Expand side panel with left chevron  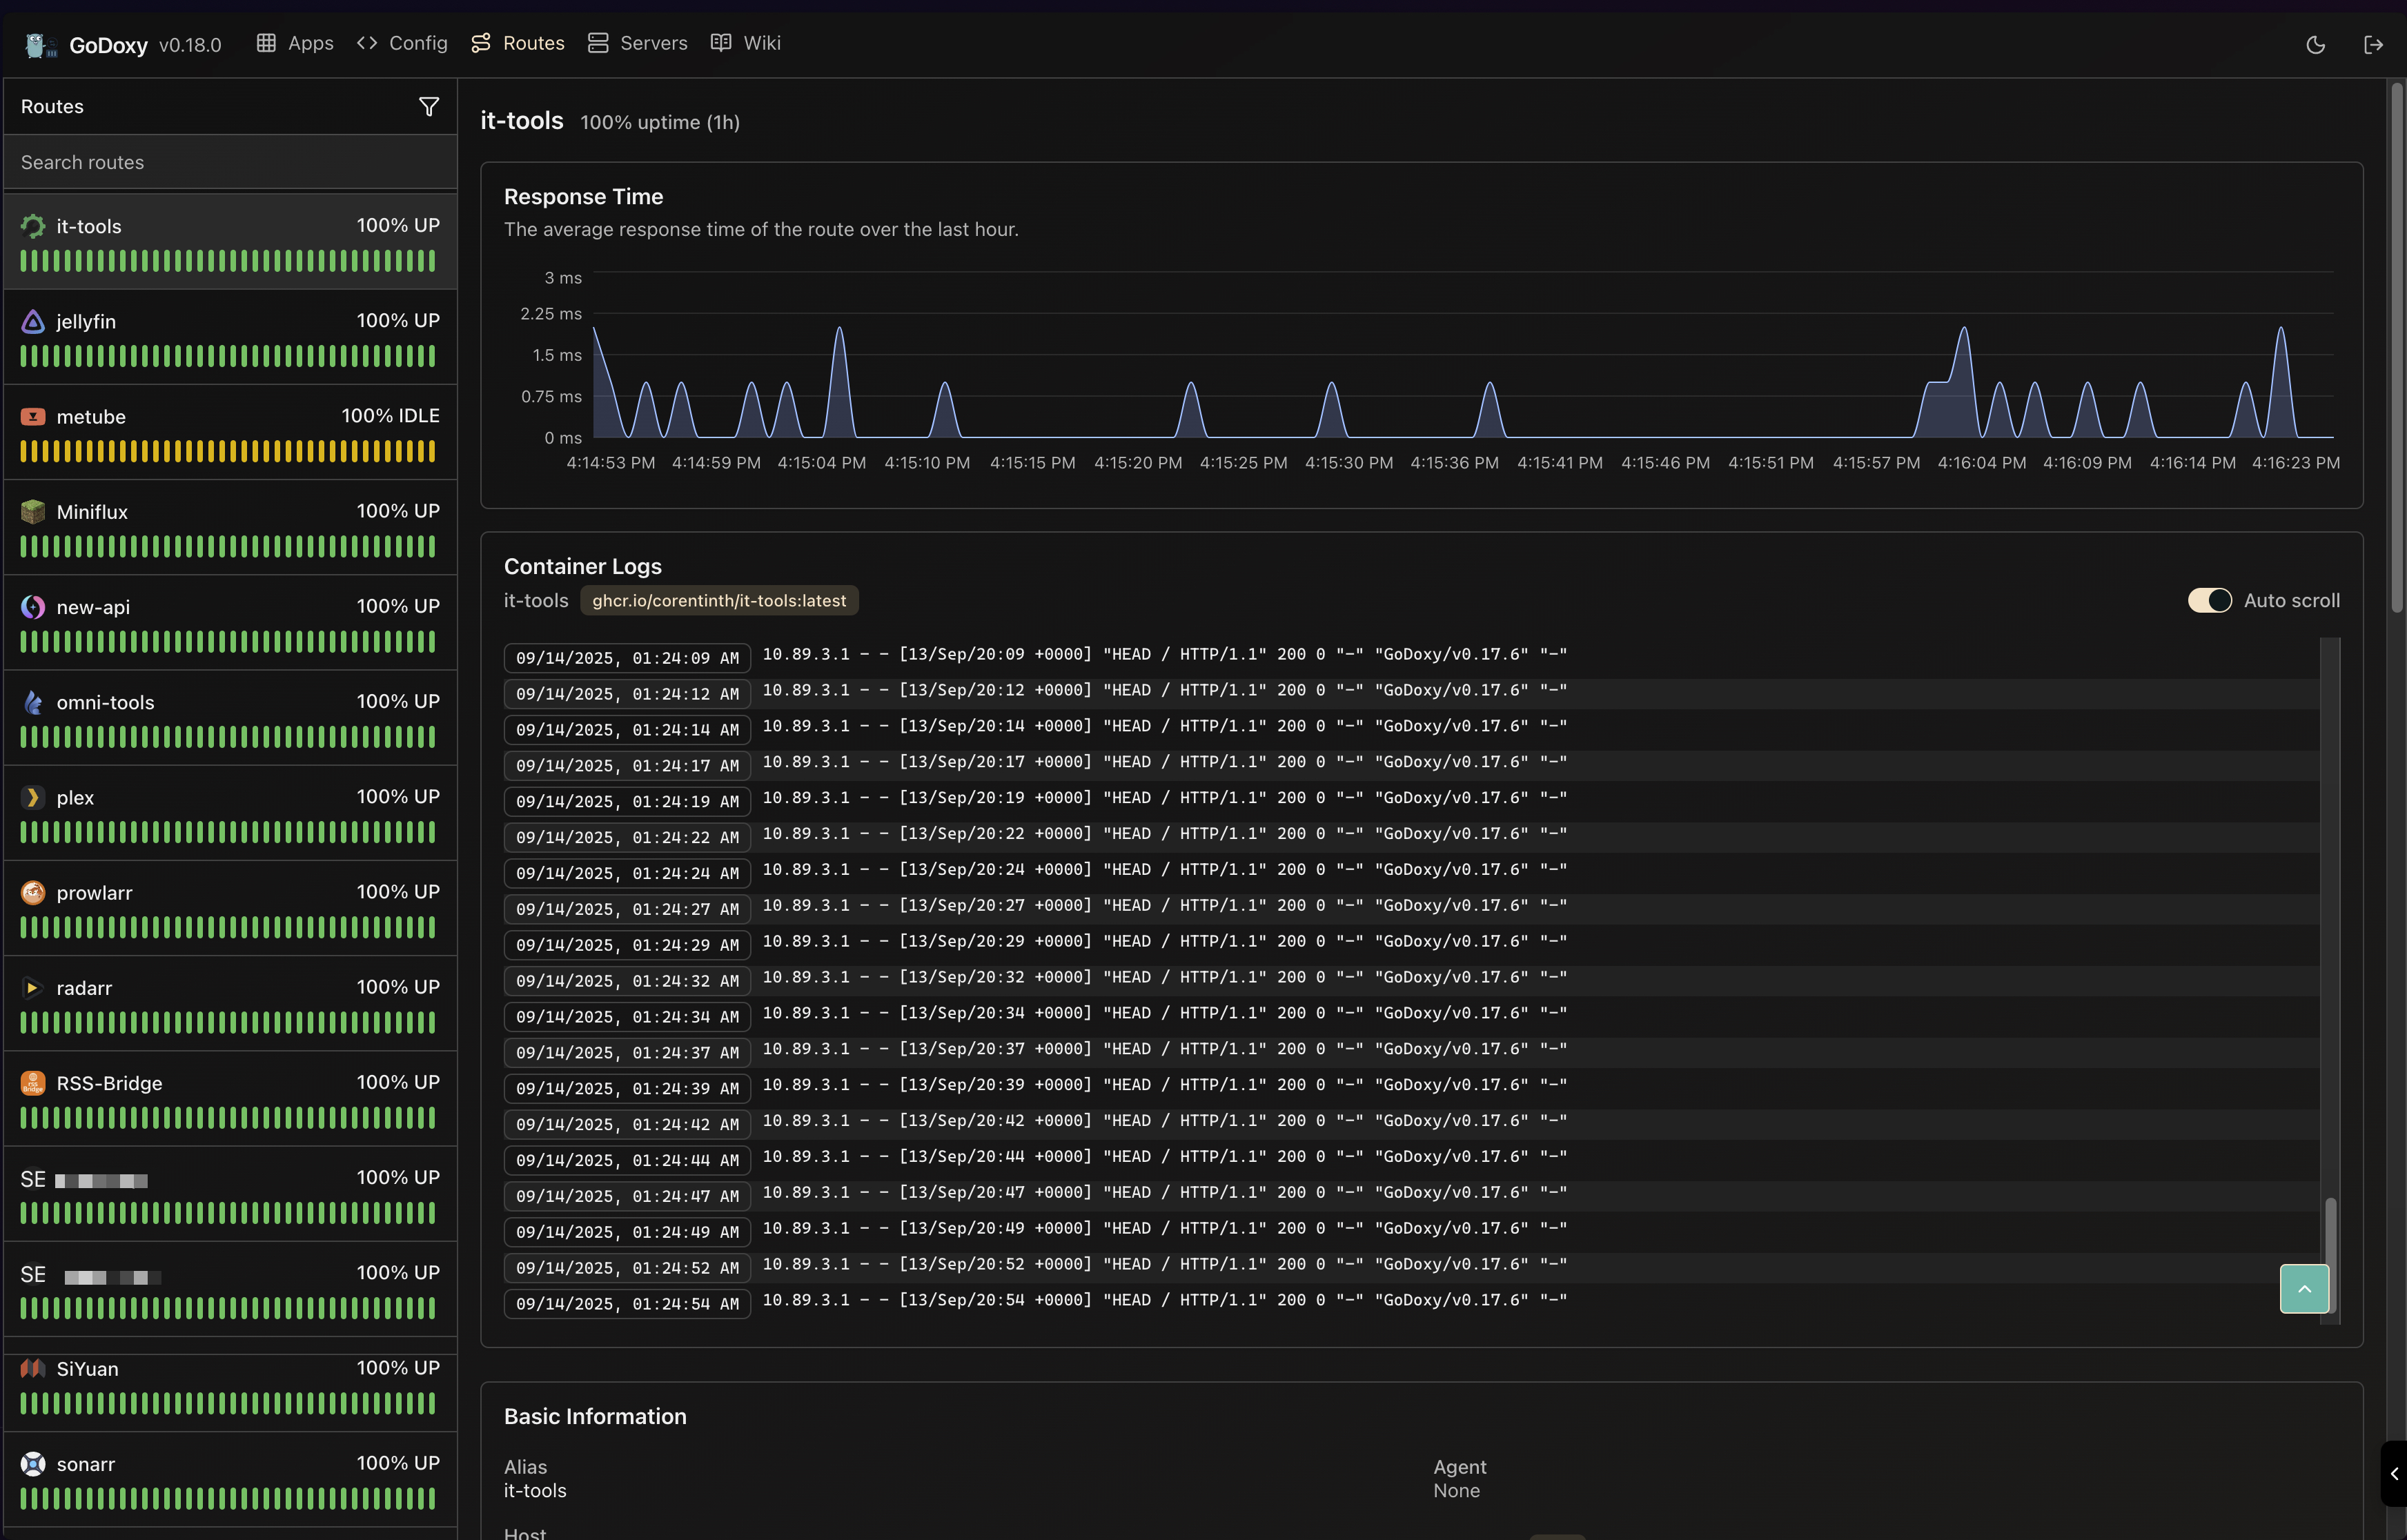[2394, 1473]
